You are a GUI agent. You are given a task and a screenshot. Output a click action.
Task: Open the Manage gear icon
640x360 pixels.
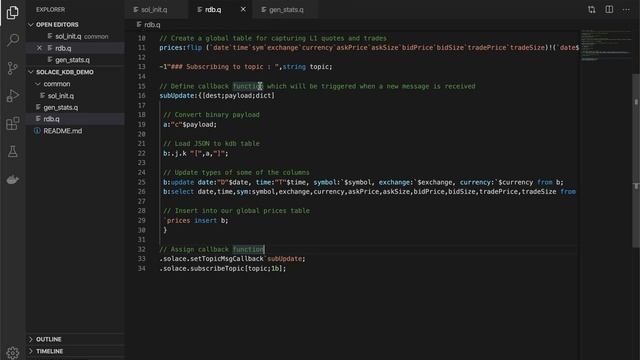13,353
